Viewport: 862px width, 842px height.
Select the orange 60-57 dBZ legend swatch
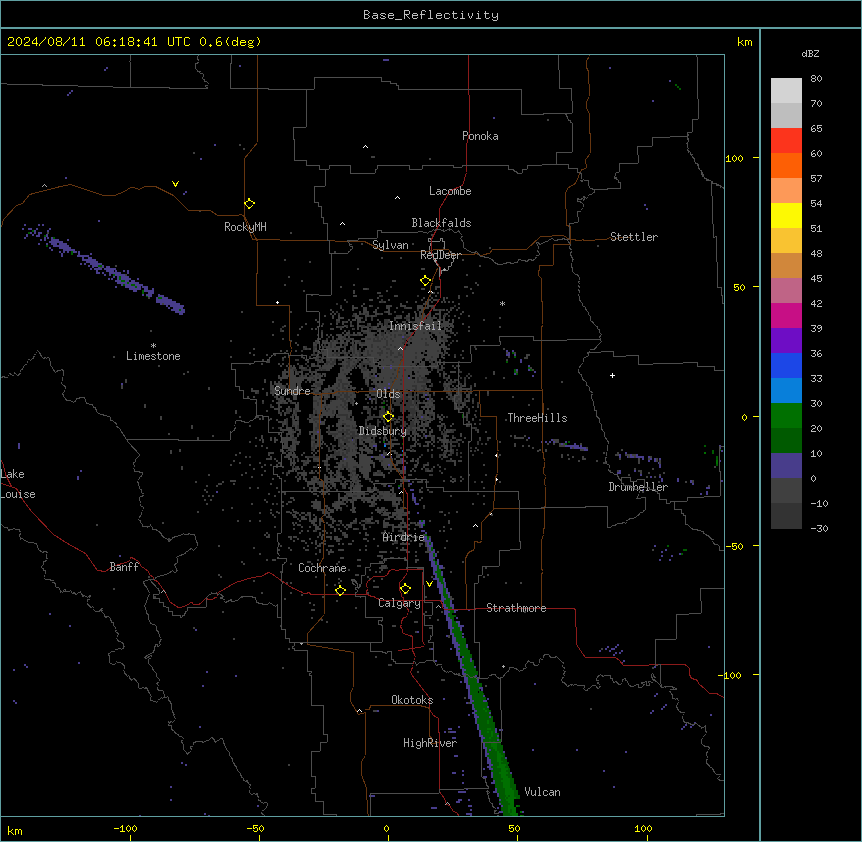786,165
